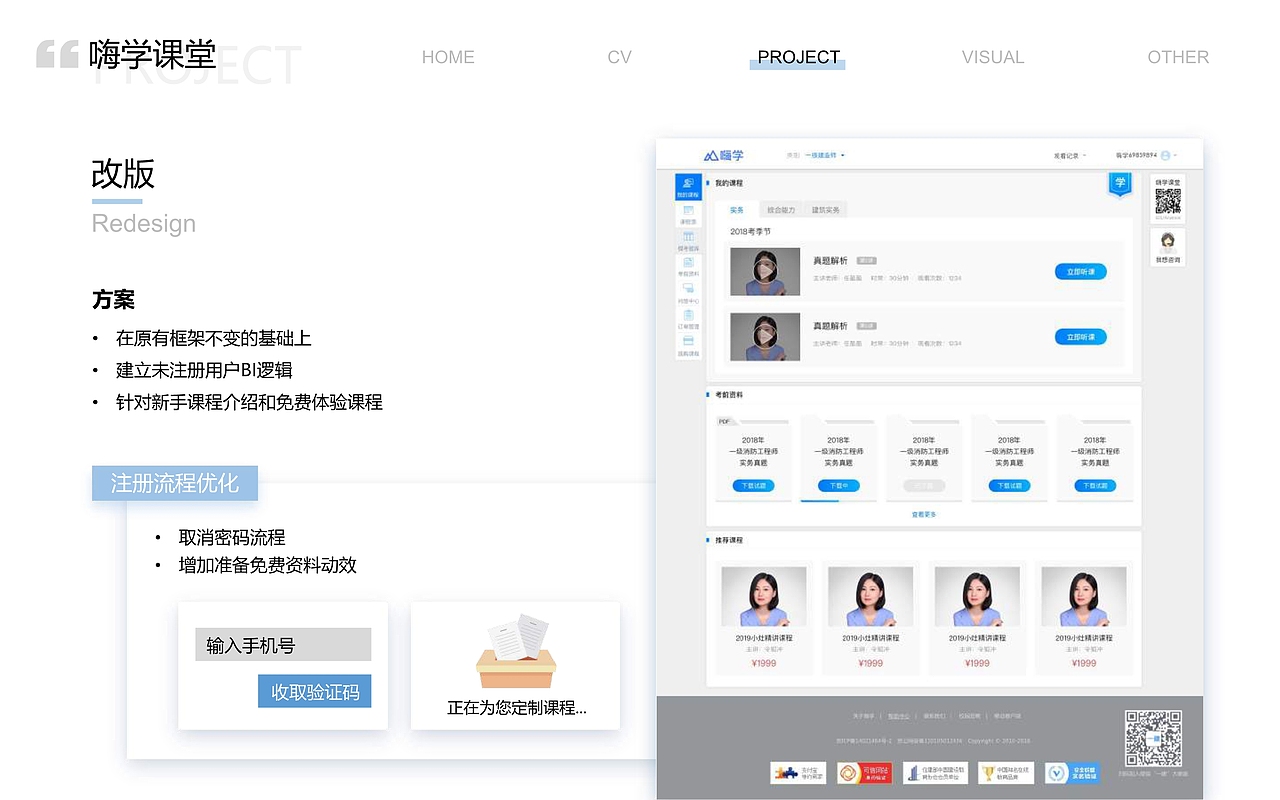1280x800 pixels.
Task: Open the 关于嗨学 footer link
Action: point(863,716)
